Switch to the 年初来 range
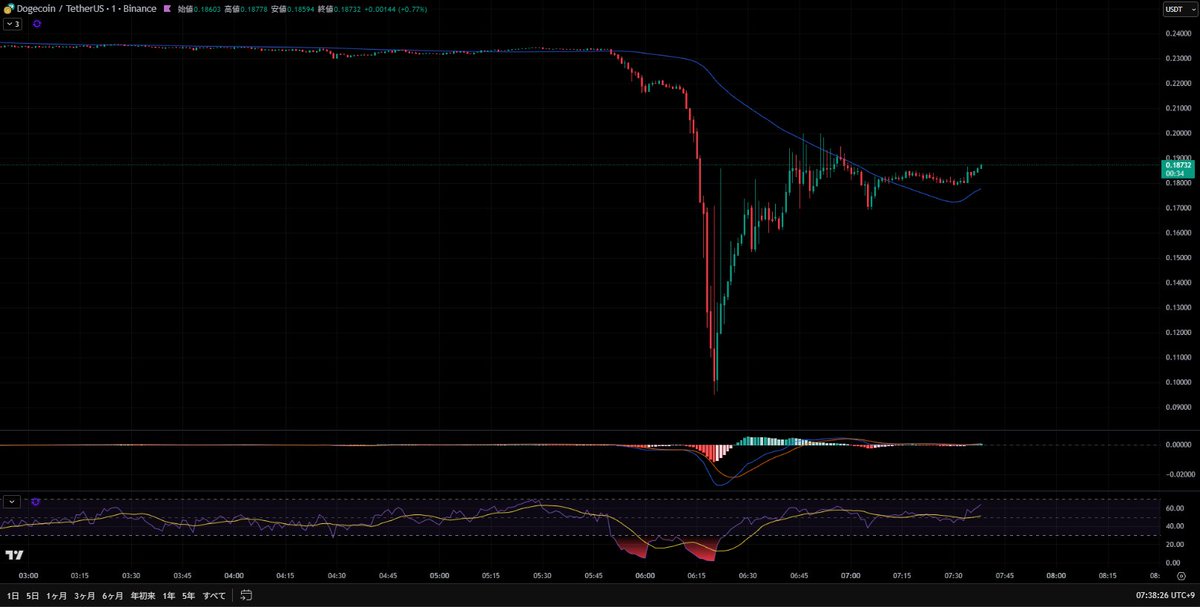 tap(142, 595)
